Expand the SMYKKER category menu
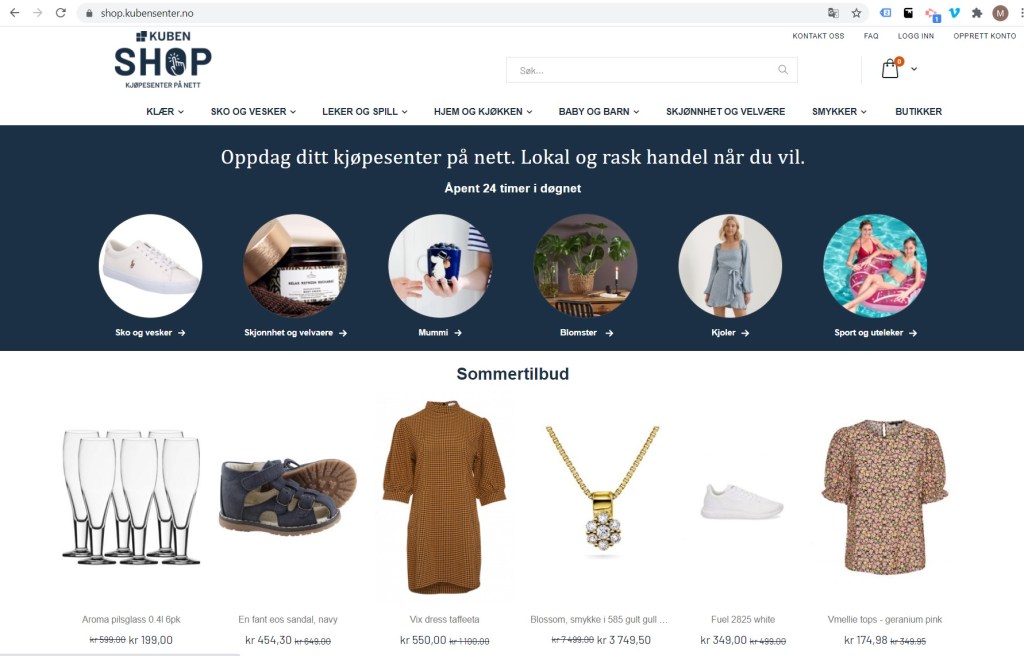 coord(839,112)
